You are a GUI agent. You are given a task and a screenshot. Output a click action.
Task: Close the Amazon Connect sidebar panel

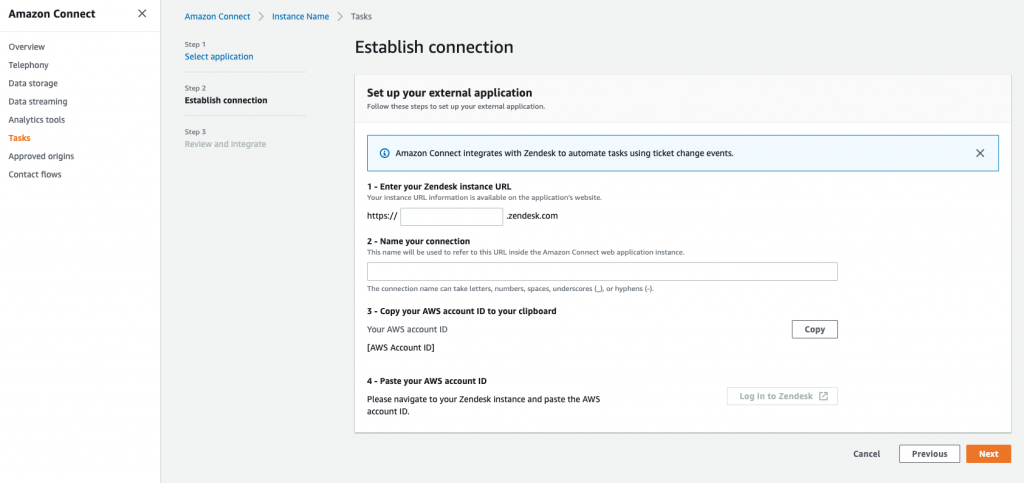[x=141, y=14]
